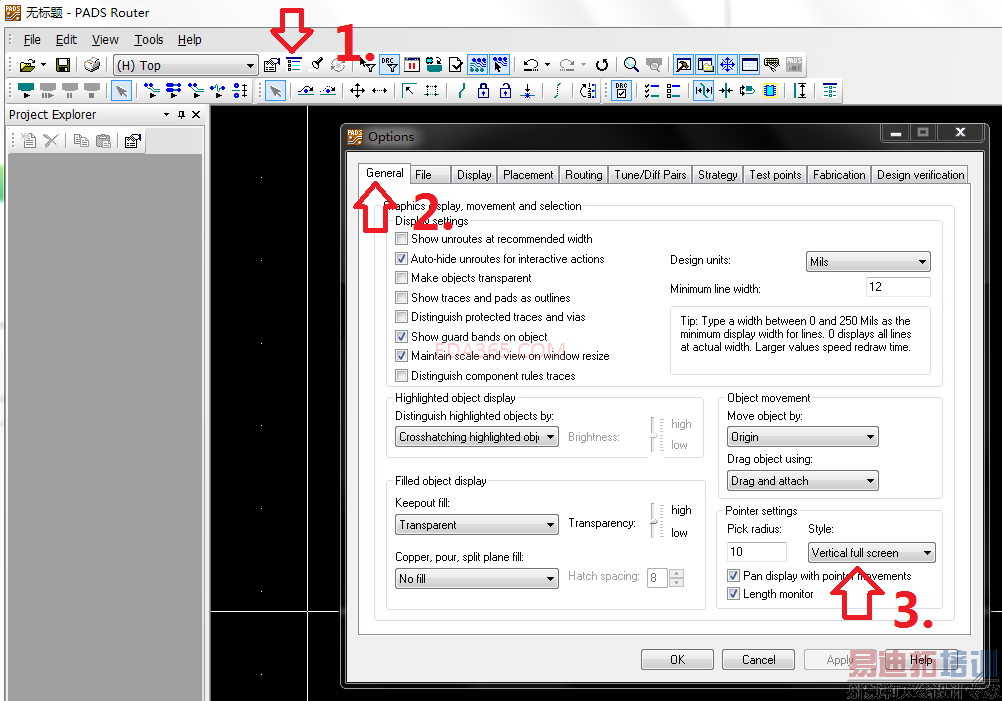Open the (H) Top layer dropdown
The width and height of the screenshot is (1002, 701).
(x=185, y=65)
